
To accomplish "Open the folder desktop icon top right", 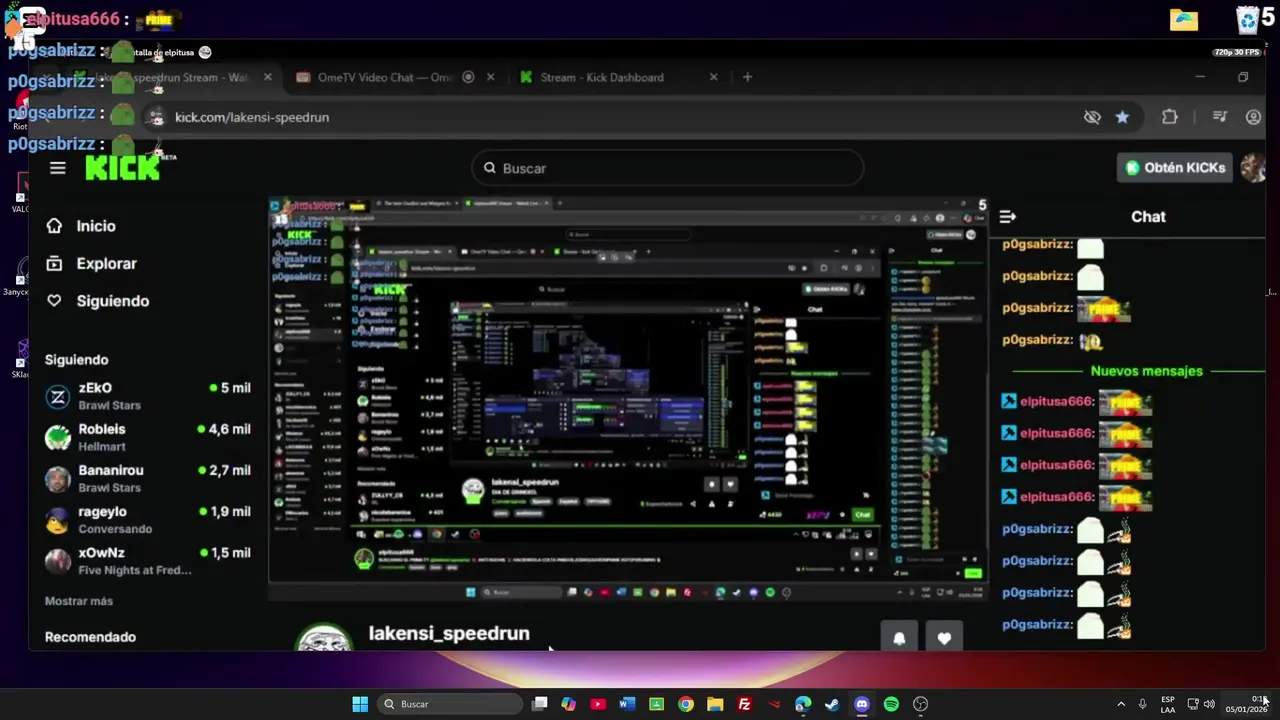I will coord(1184,20).
